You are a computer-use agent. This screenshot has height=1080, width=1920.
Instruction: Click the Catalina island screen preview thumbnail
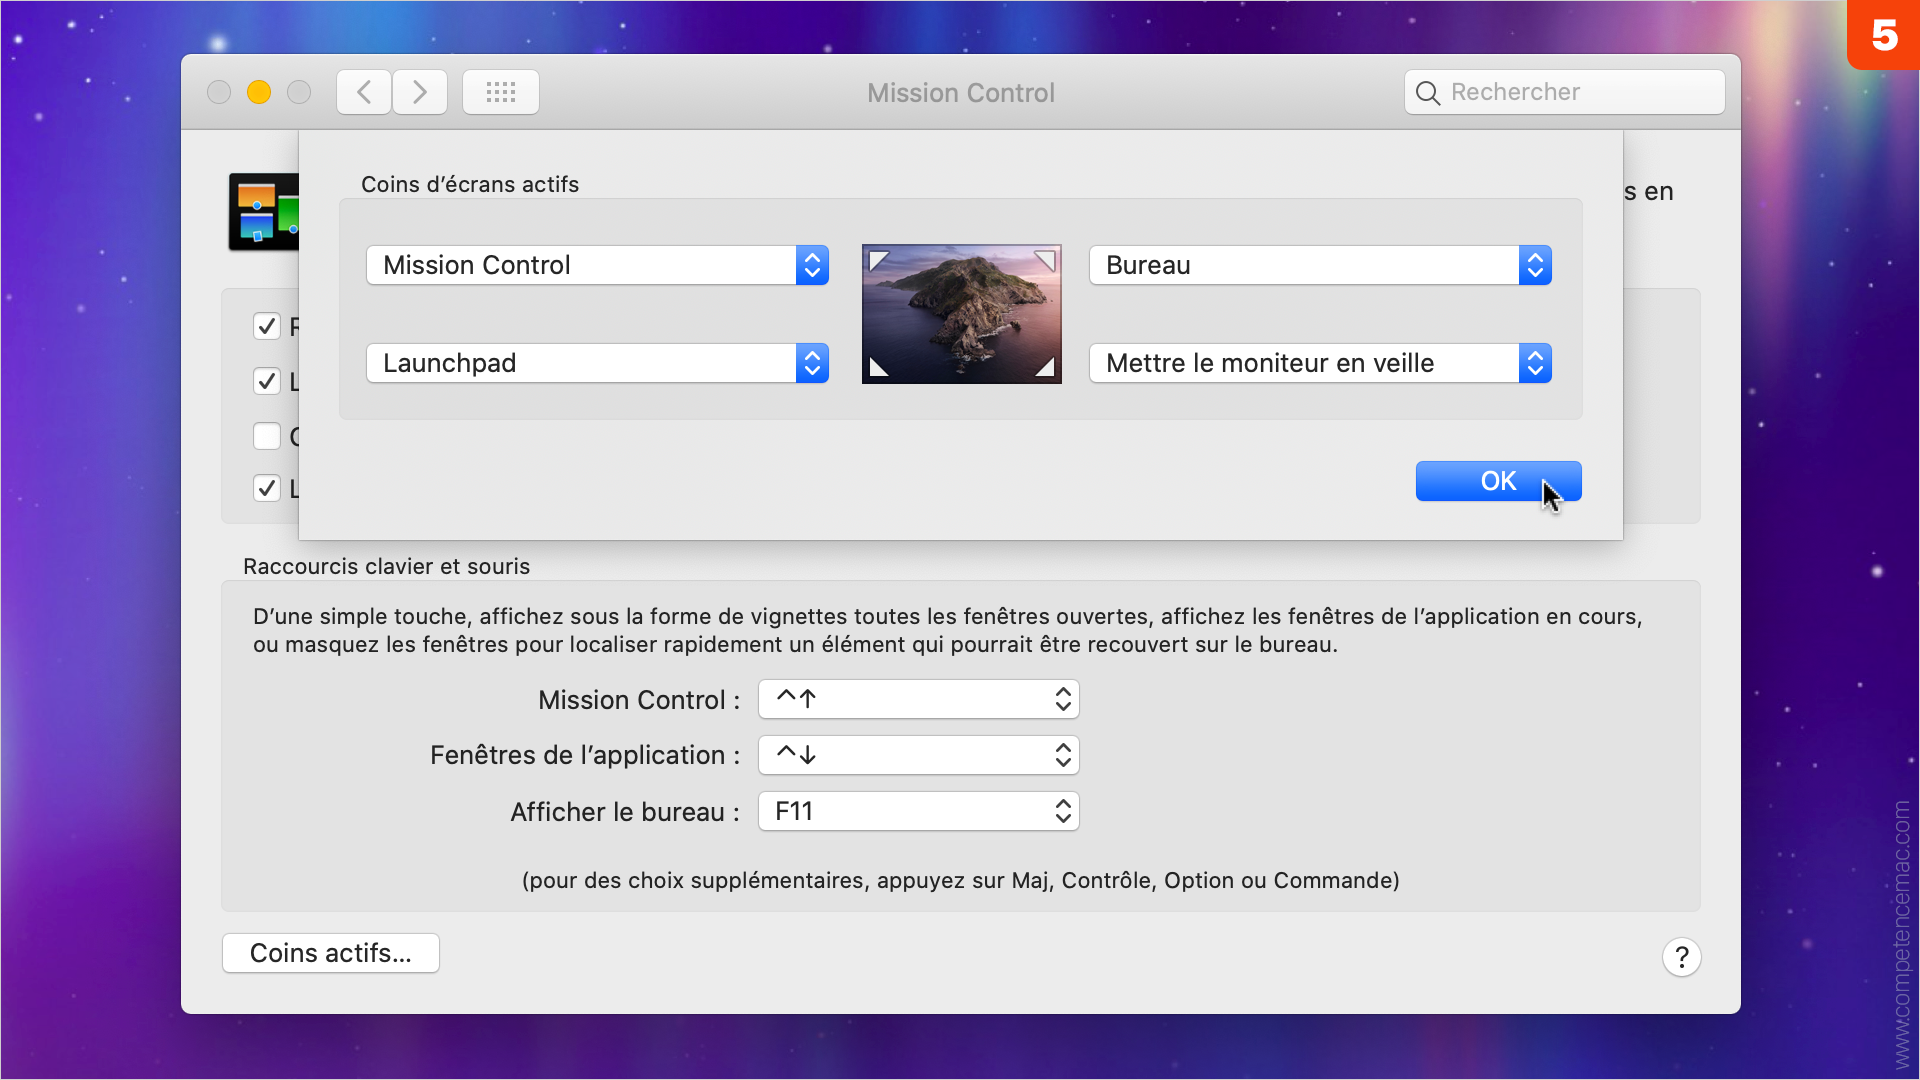[961, 314]
